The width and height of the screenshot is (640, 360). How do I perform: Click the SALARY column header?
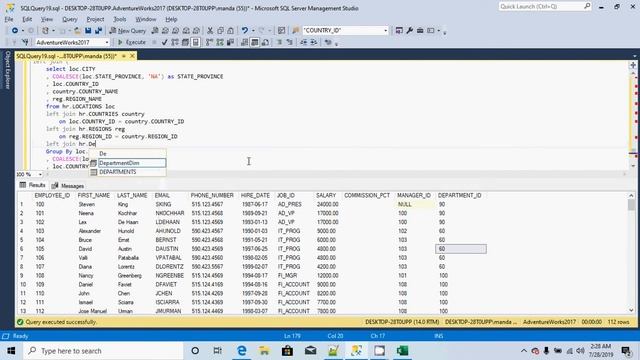click(x=326, y=196)
